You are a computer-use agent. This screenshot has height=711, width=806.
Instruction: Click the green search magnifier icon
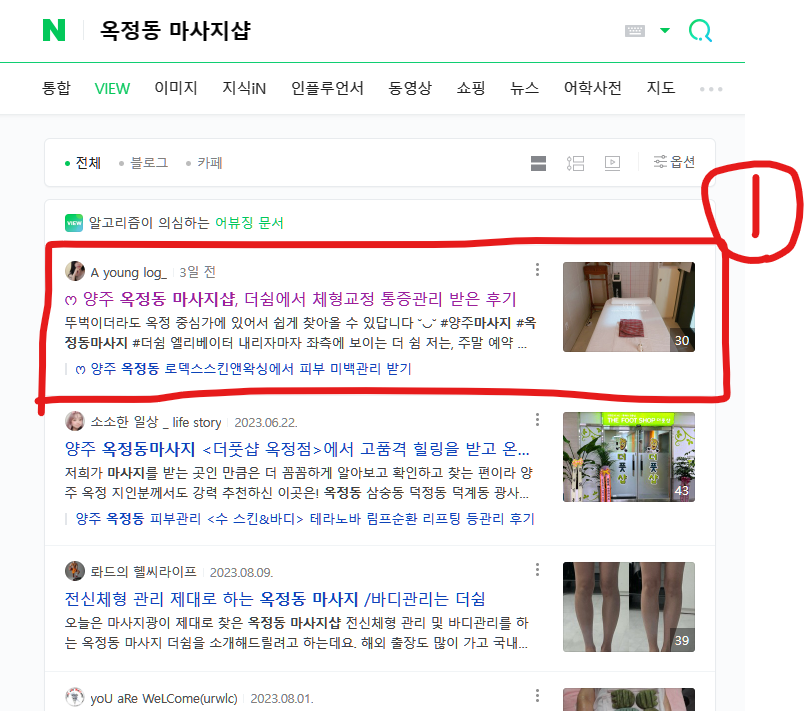click(700, 31)
